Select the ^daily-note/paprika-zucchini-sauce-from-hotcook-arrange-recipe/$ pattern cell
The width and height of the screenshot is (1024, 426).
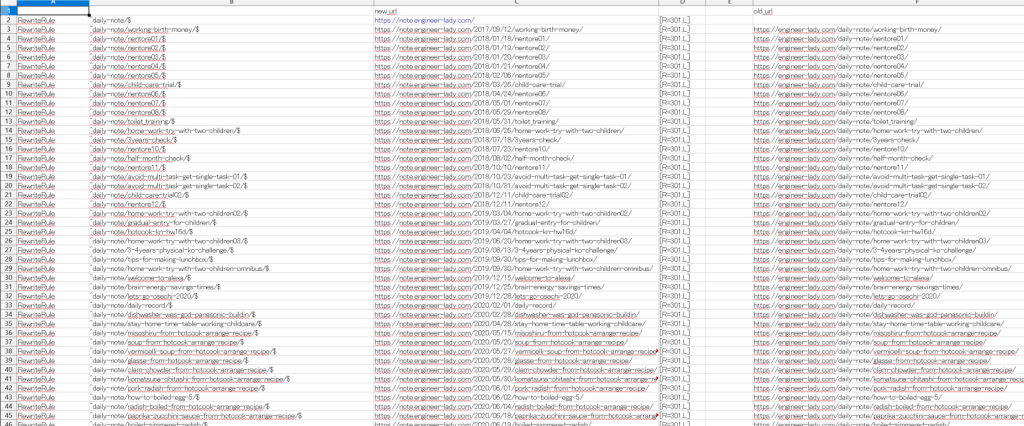click(x=231, y=416)
